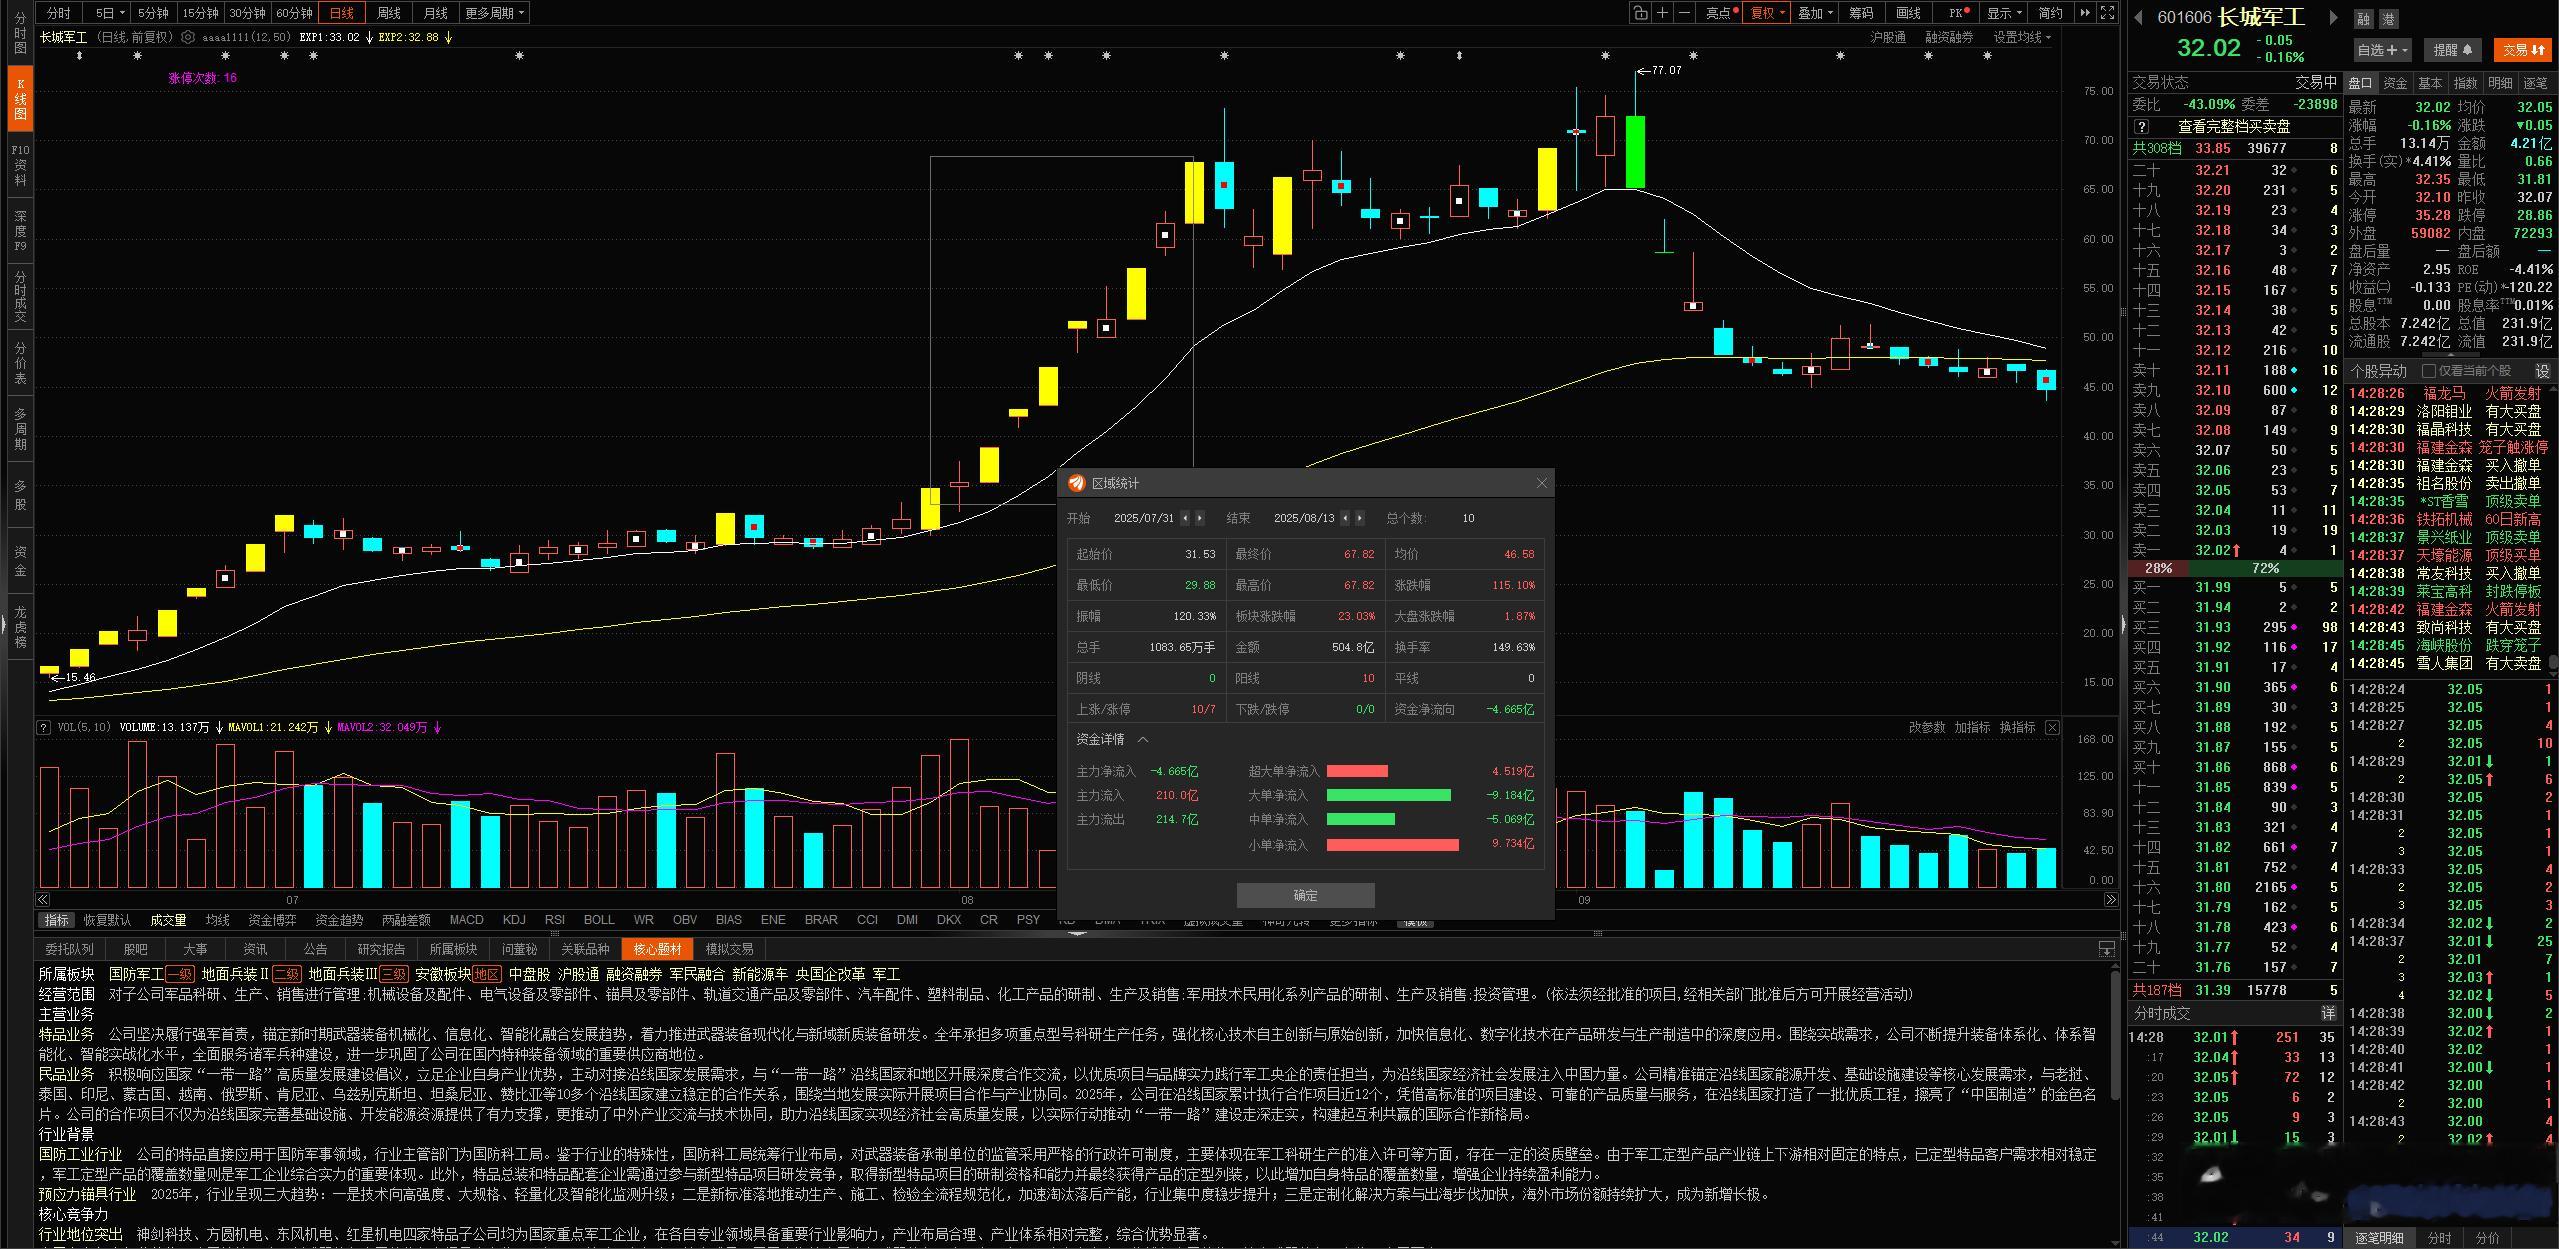Open 自选+ watchlist dropdown
Screen dimensions: 2559x1249
click(2383, 50)
